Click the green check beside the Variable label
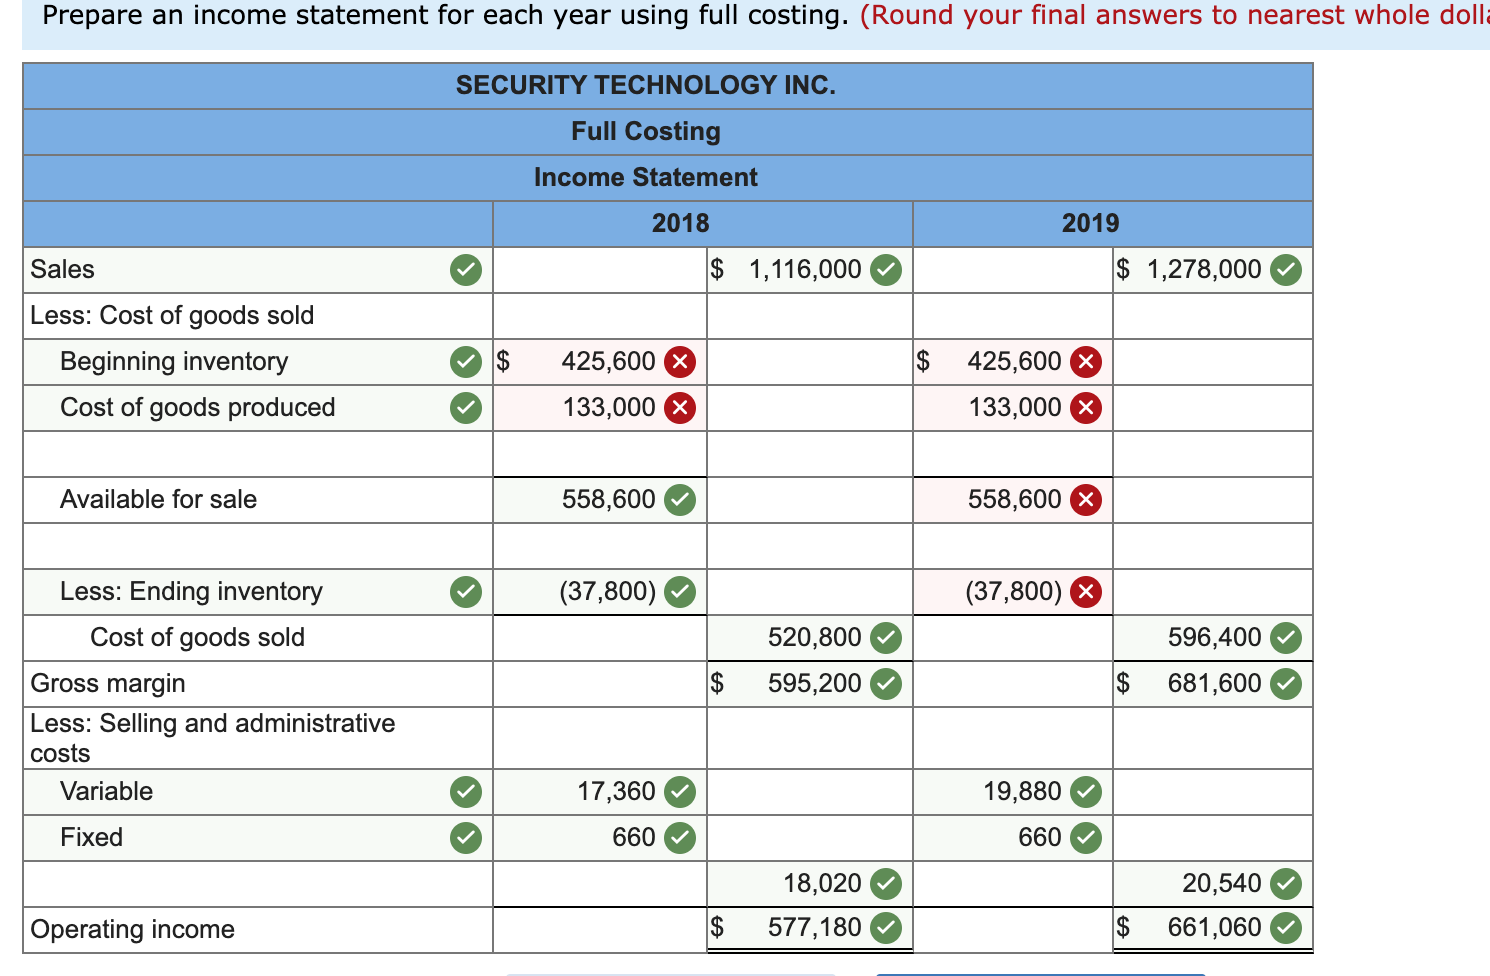Screen dimensions: 1490x976 pyautogui.click(x=465, y=791)
